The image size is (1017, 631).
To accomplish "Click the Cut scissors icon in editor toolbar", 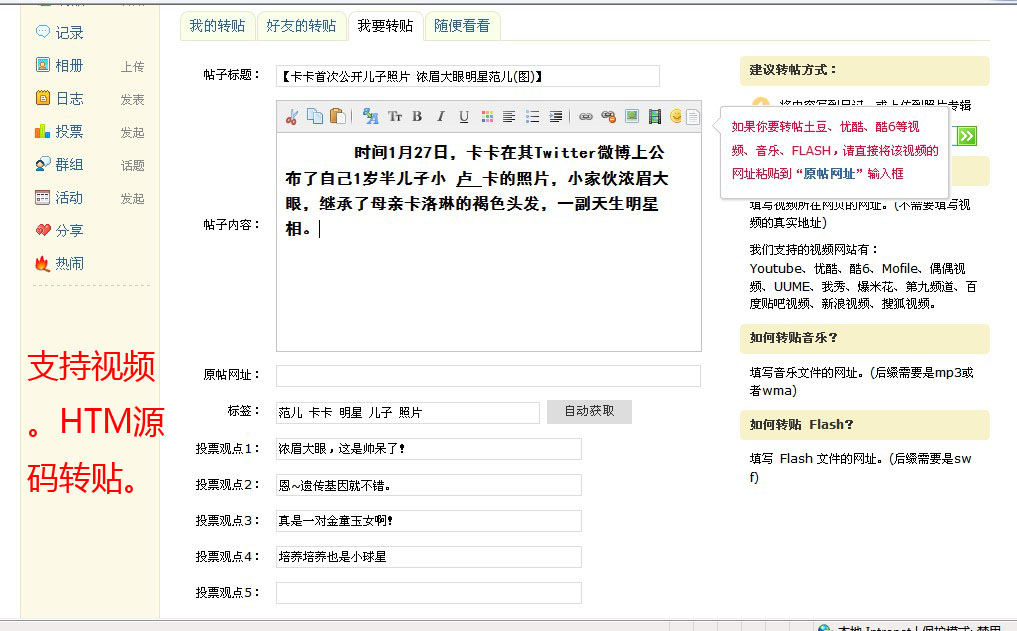I will (x=292, y=117).
